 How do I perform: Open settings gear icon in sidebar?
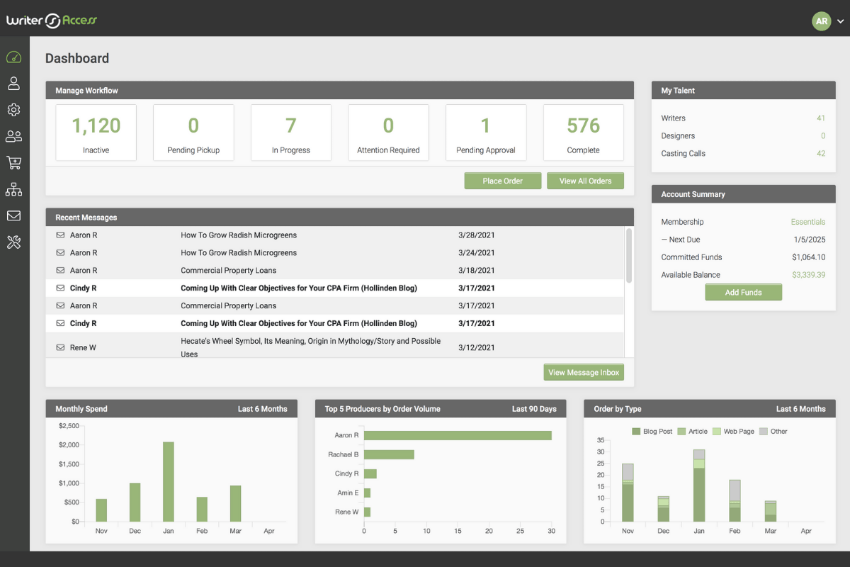coord(14,110)
